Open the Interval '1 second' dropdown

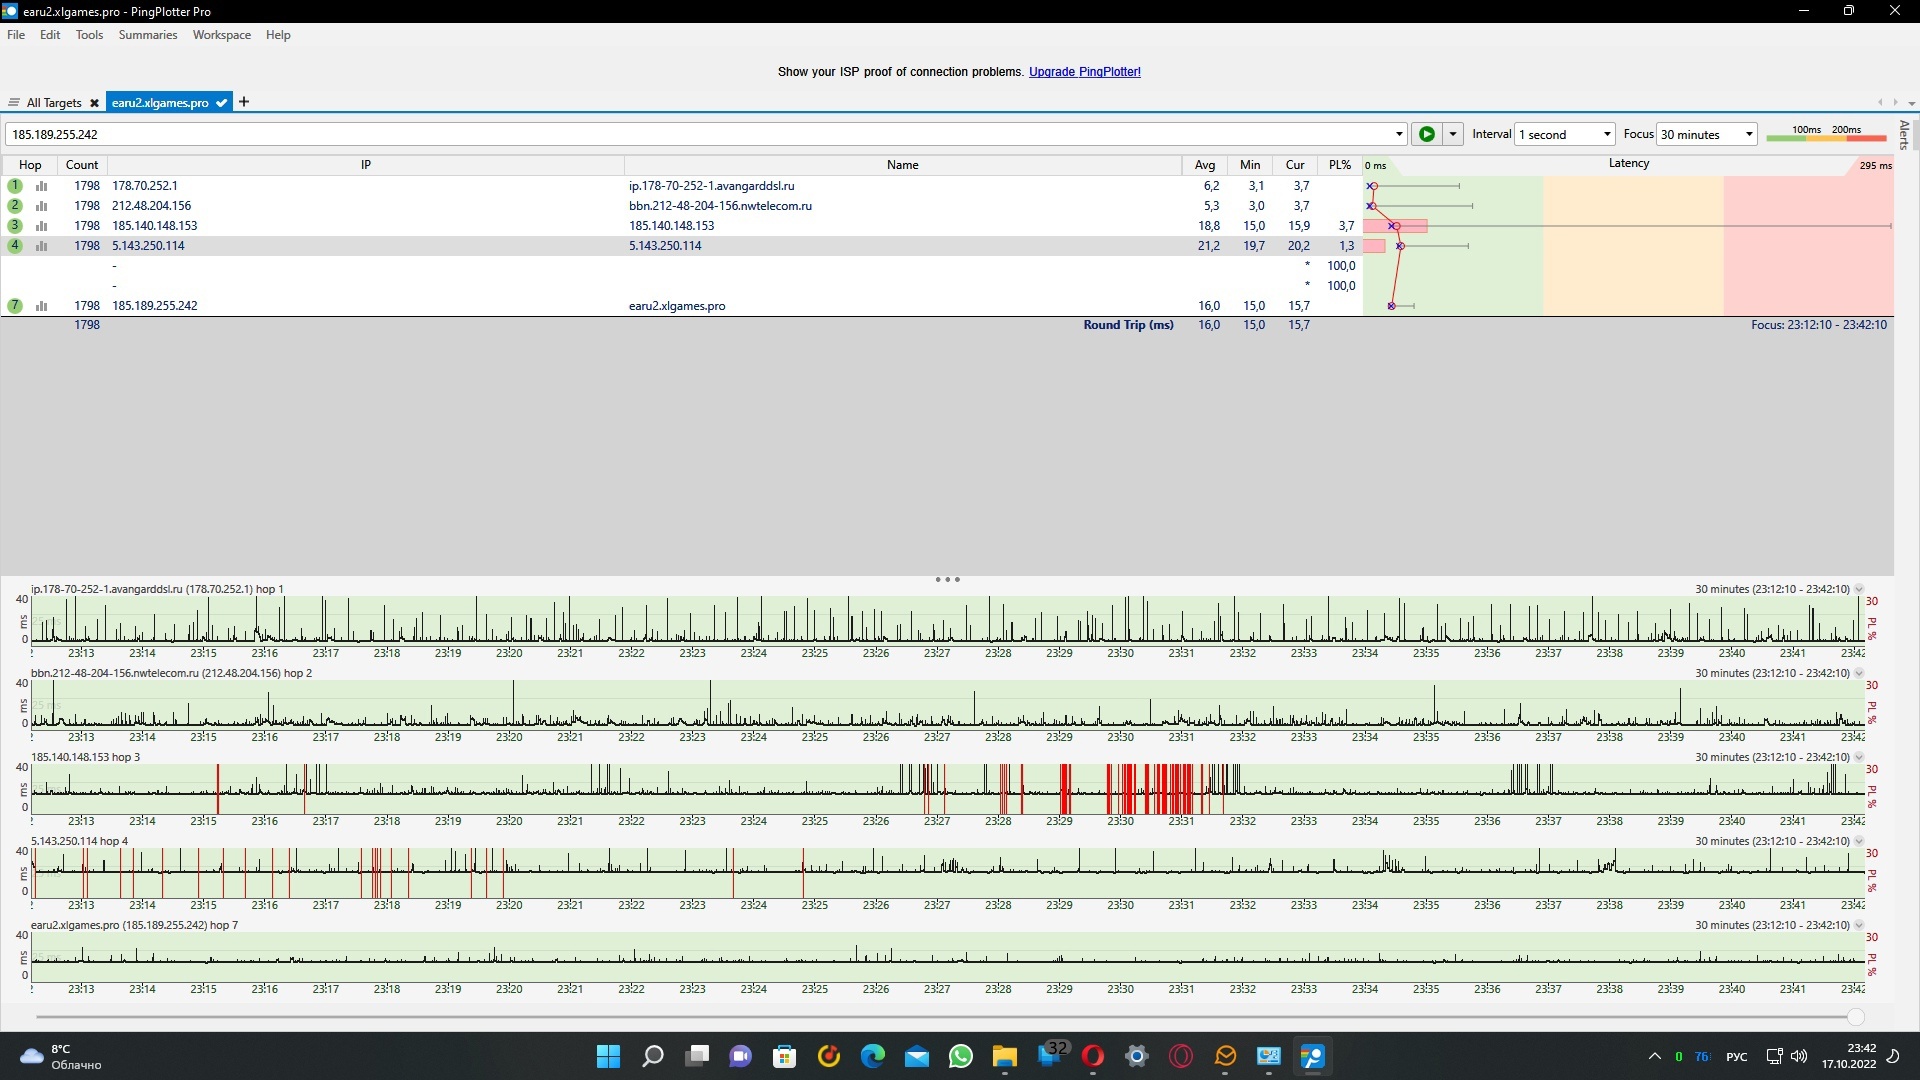pyautogui.click(x=1565, y=134)
